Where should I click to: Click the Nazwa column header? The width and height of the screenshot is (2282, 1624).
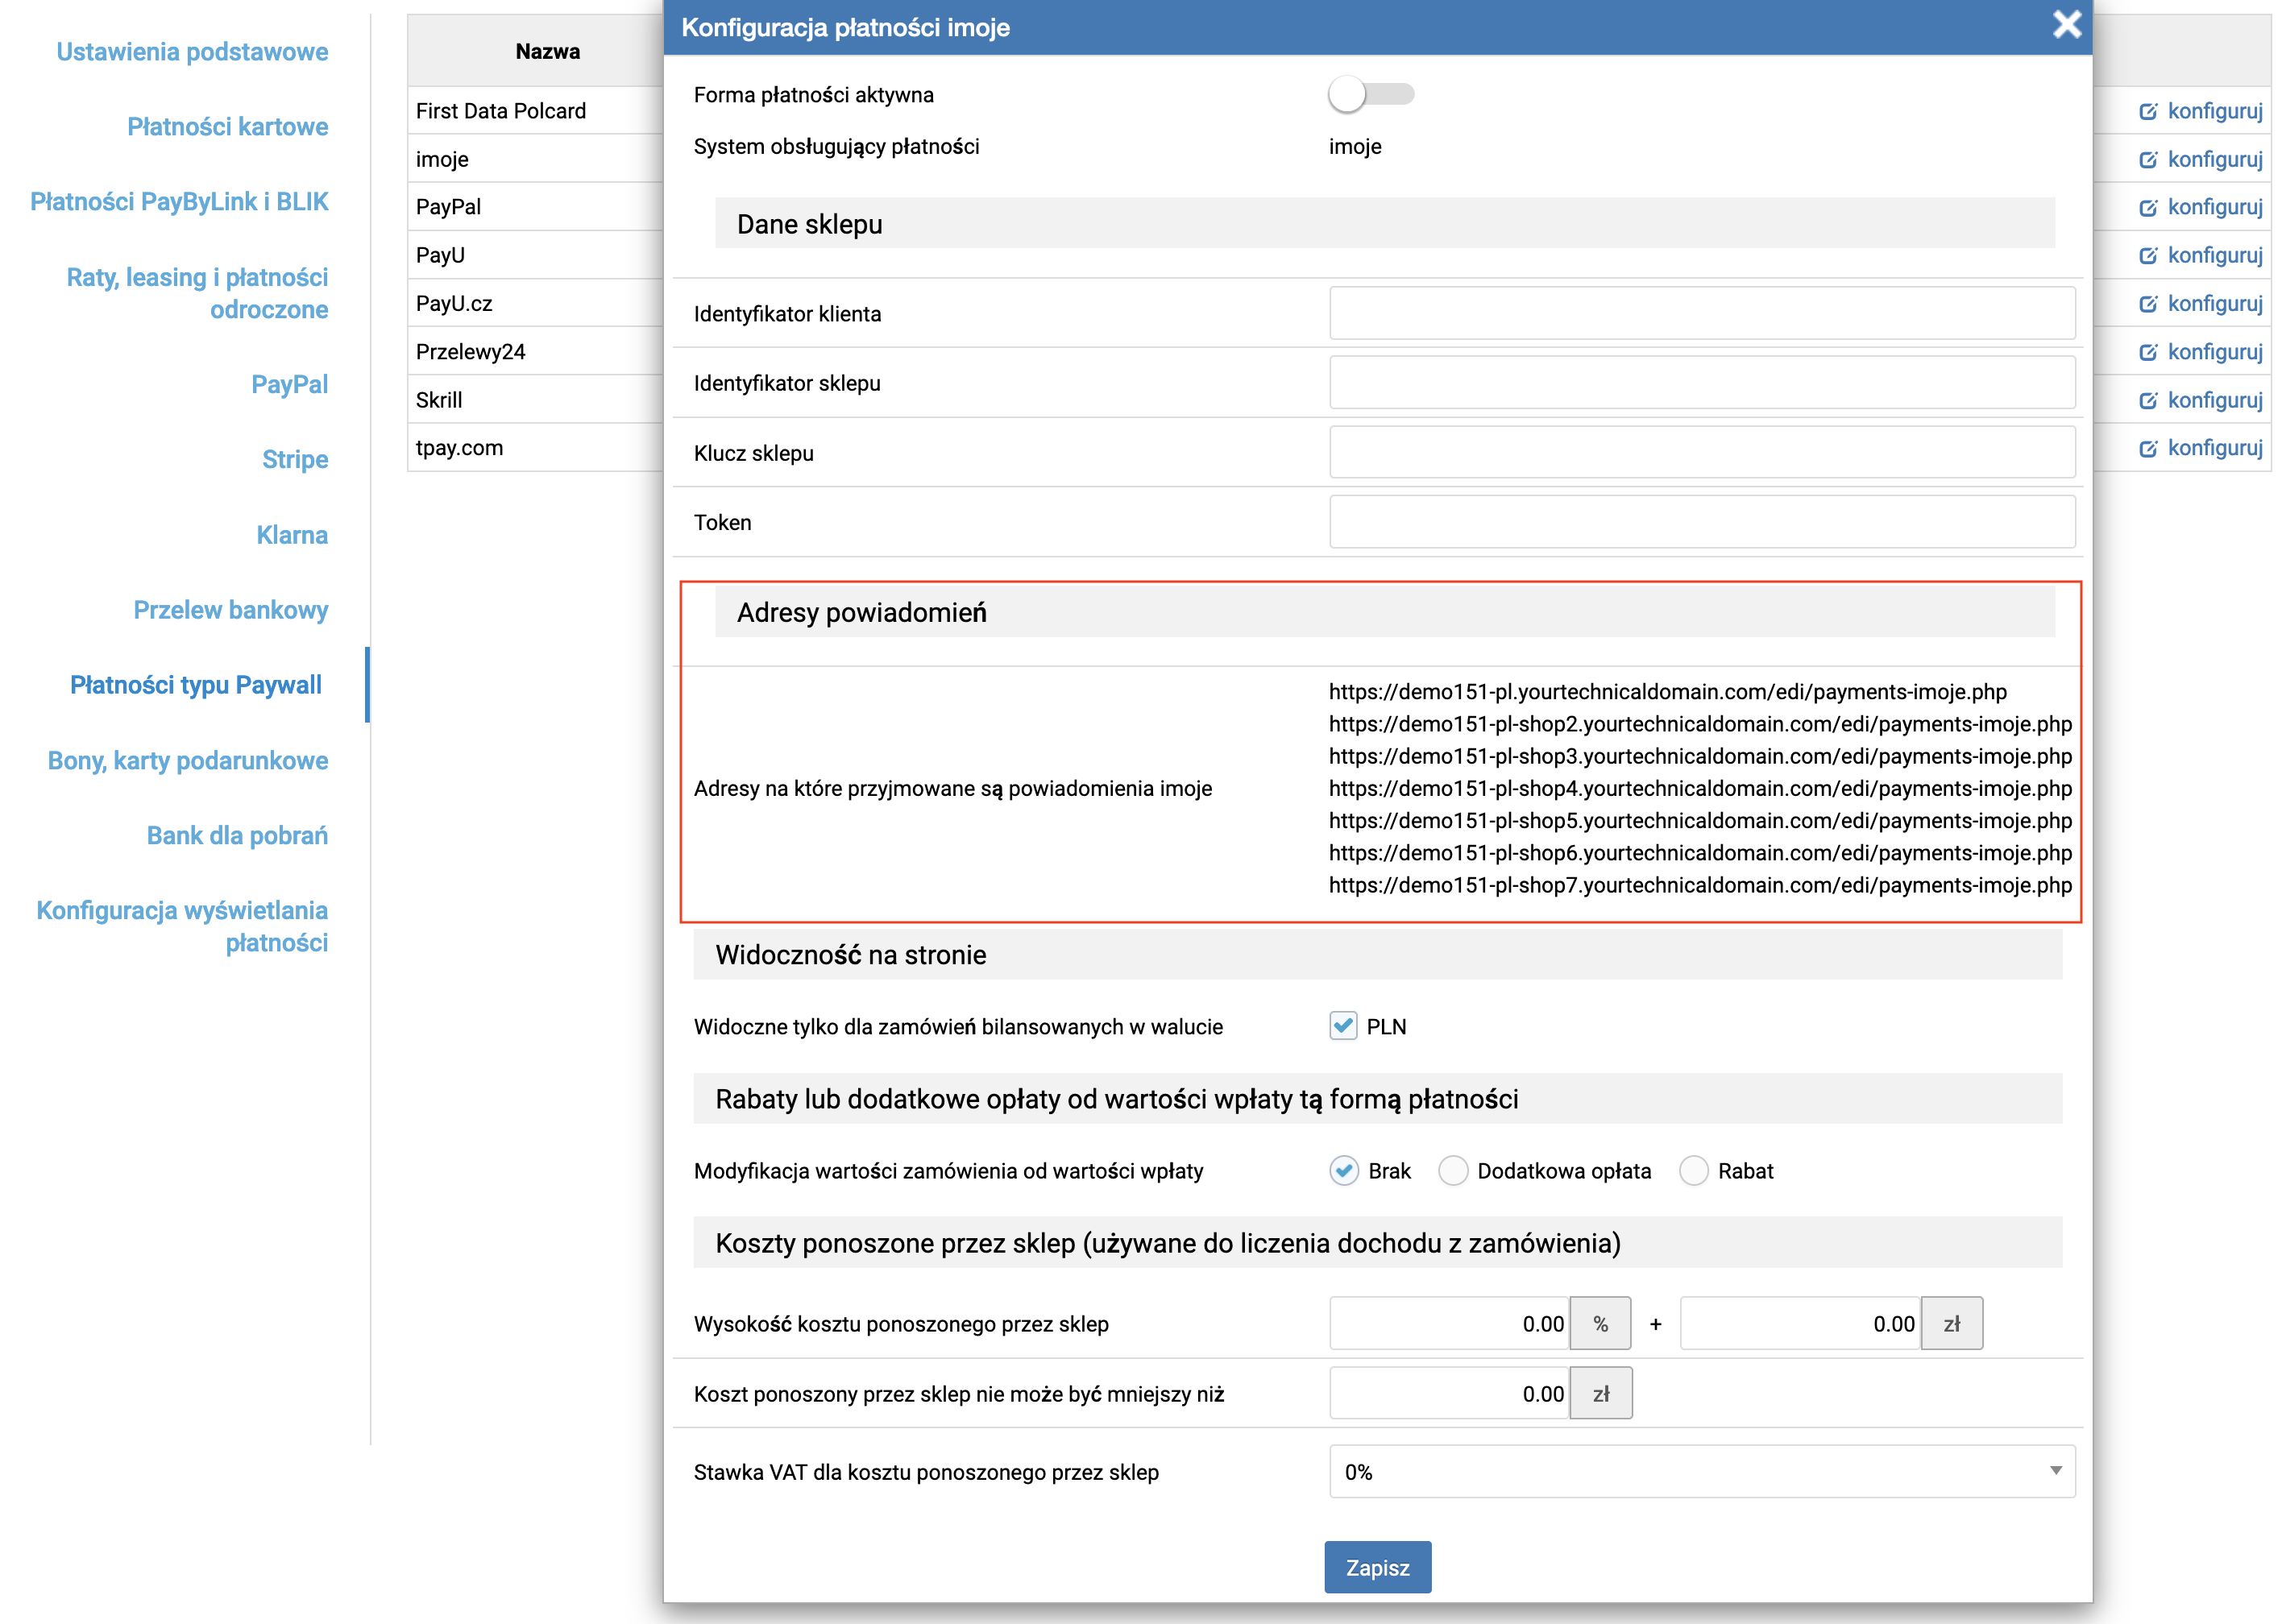548,51
